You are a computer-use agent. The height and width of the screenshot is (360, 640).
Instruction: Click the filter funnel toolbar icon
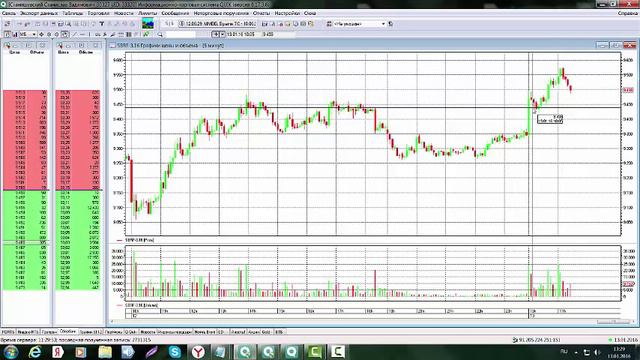pyautogui.click(x=102, y=24)
